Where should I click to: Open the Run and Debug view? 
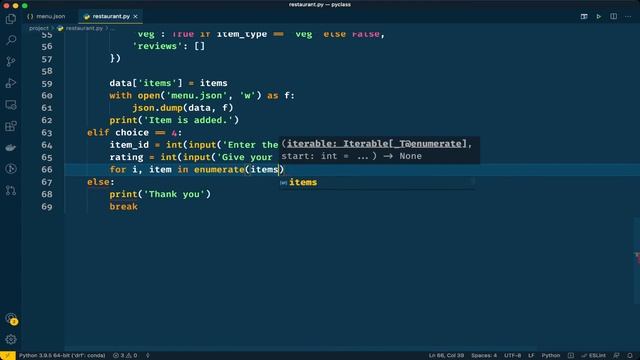point(11,83)
